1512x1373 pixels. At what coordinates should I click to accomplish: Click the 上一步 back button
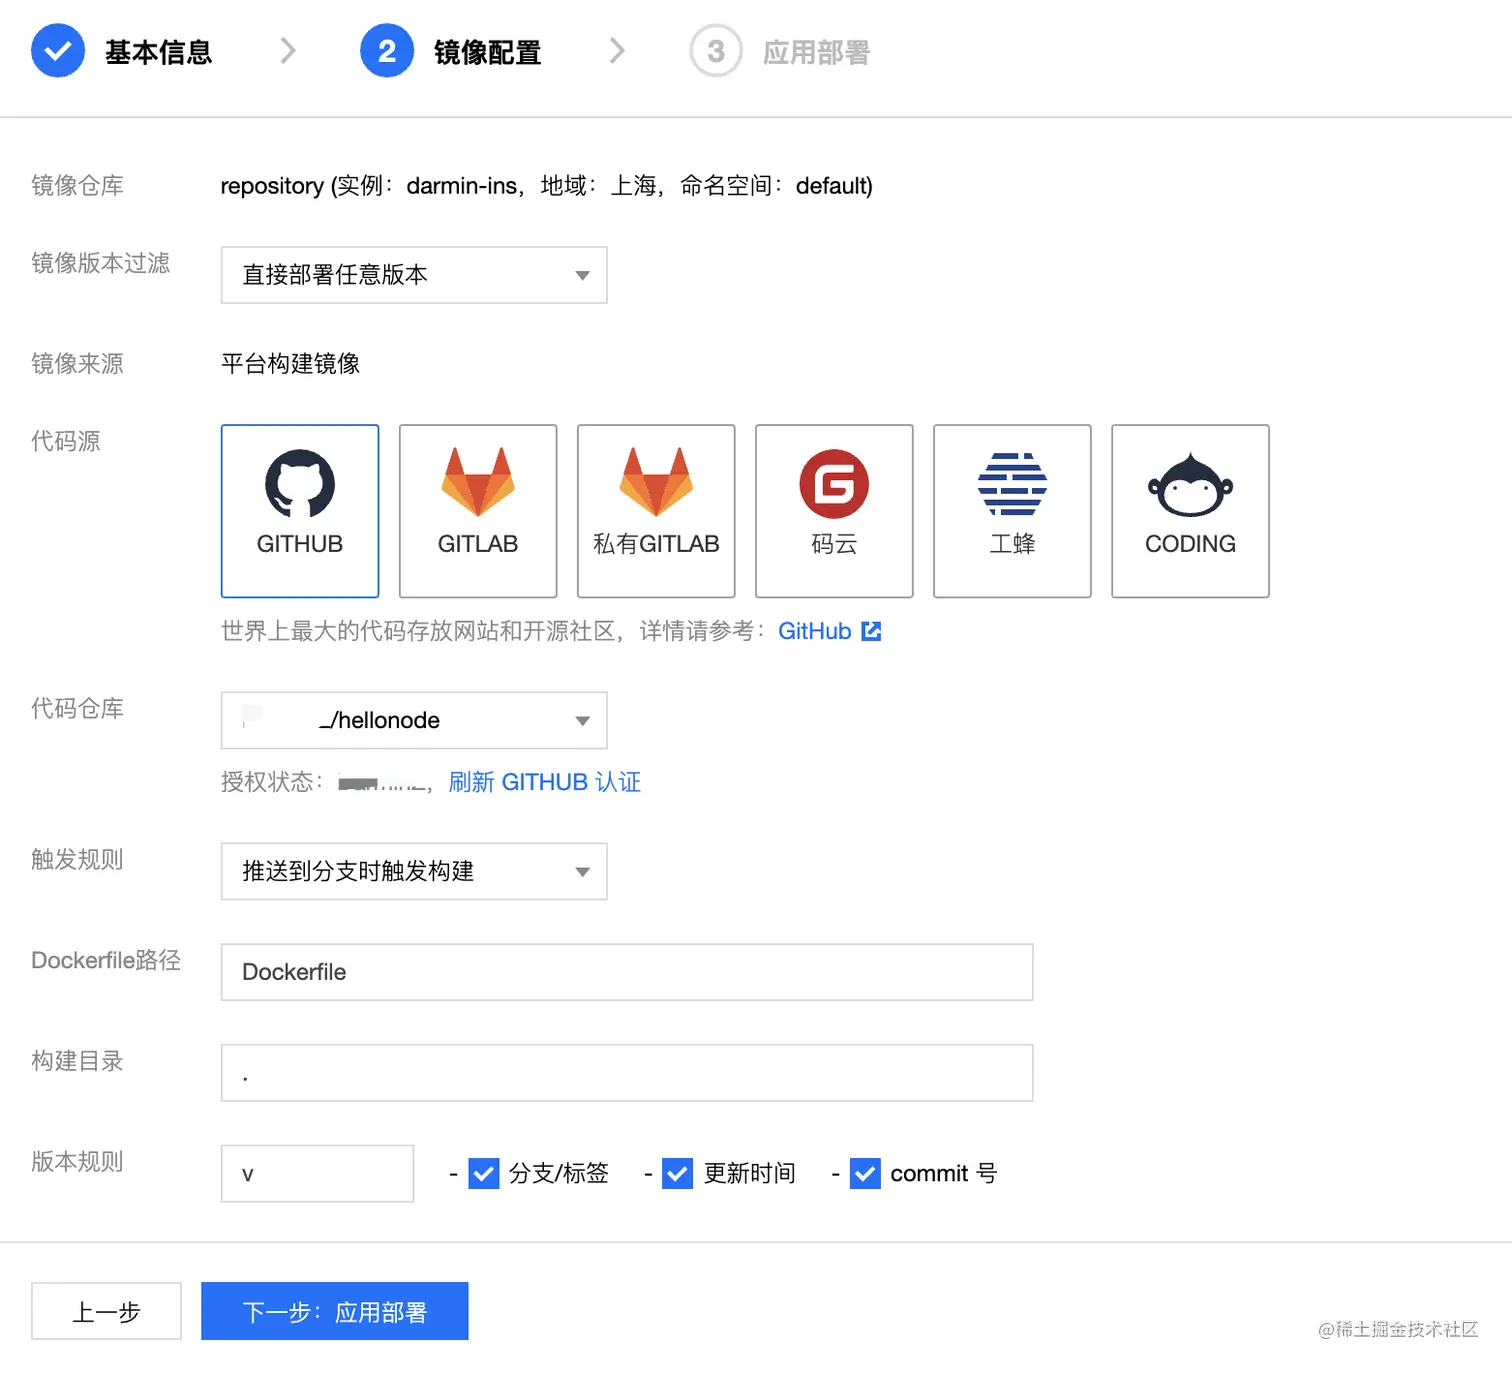tap(106, 1311)
